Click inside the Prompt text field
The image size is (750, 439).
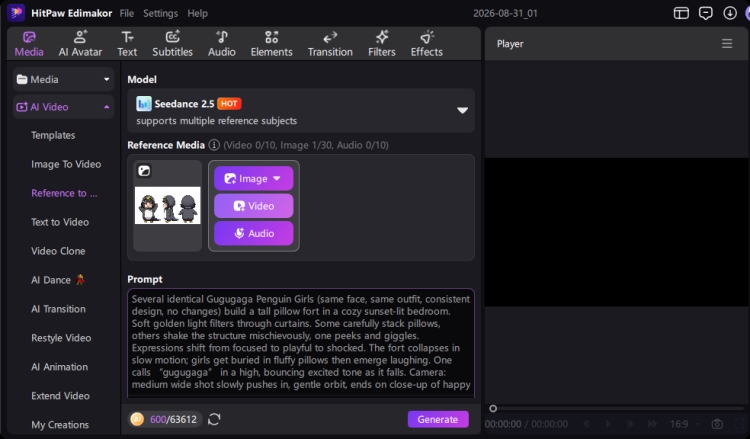(301, 343)
